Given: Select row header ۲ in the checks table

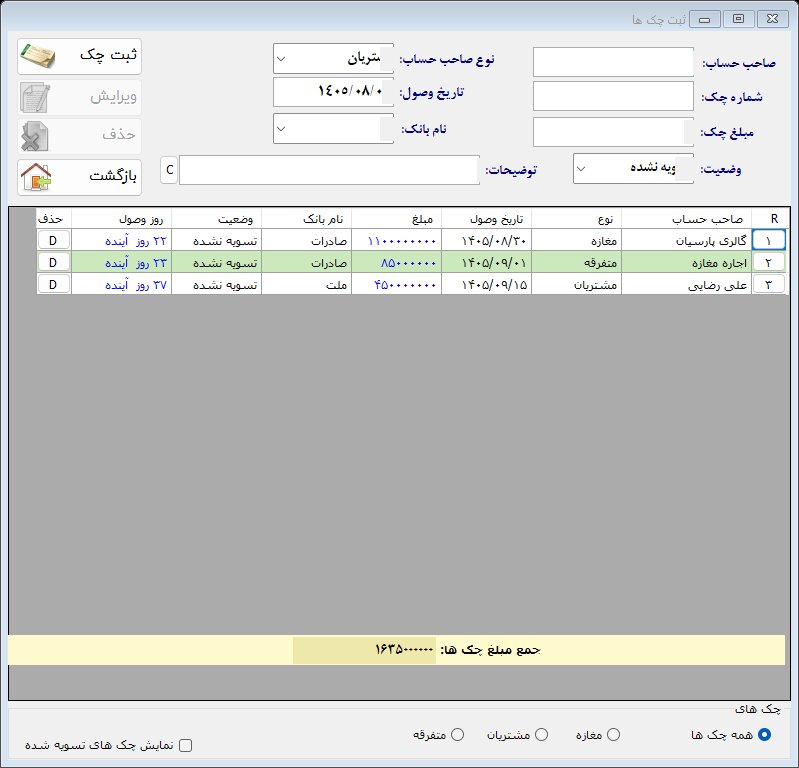Looking at the screenshot, I should click(x=768, y=262).
